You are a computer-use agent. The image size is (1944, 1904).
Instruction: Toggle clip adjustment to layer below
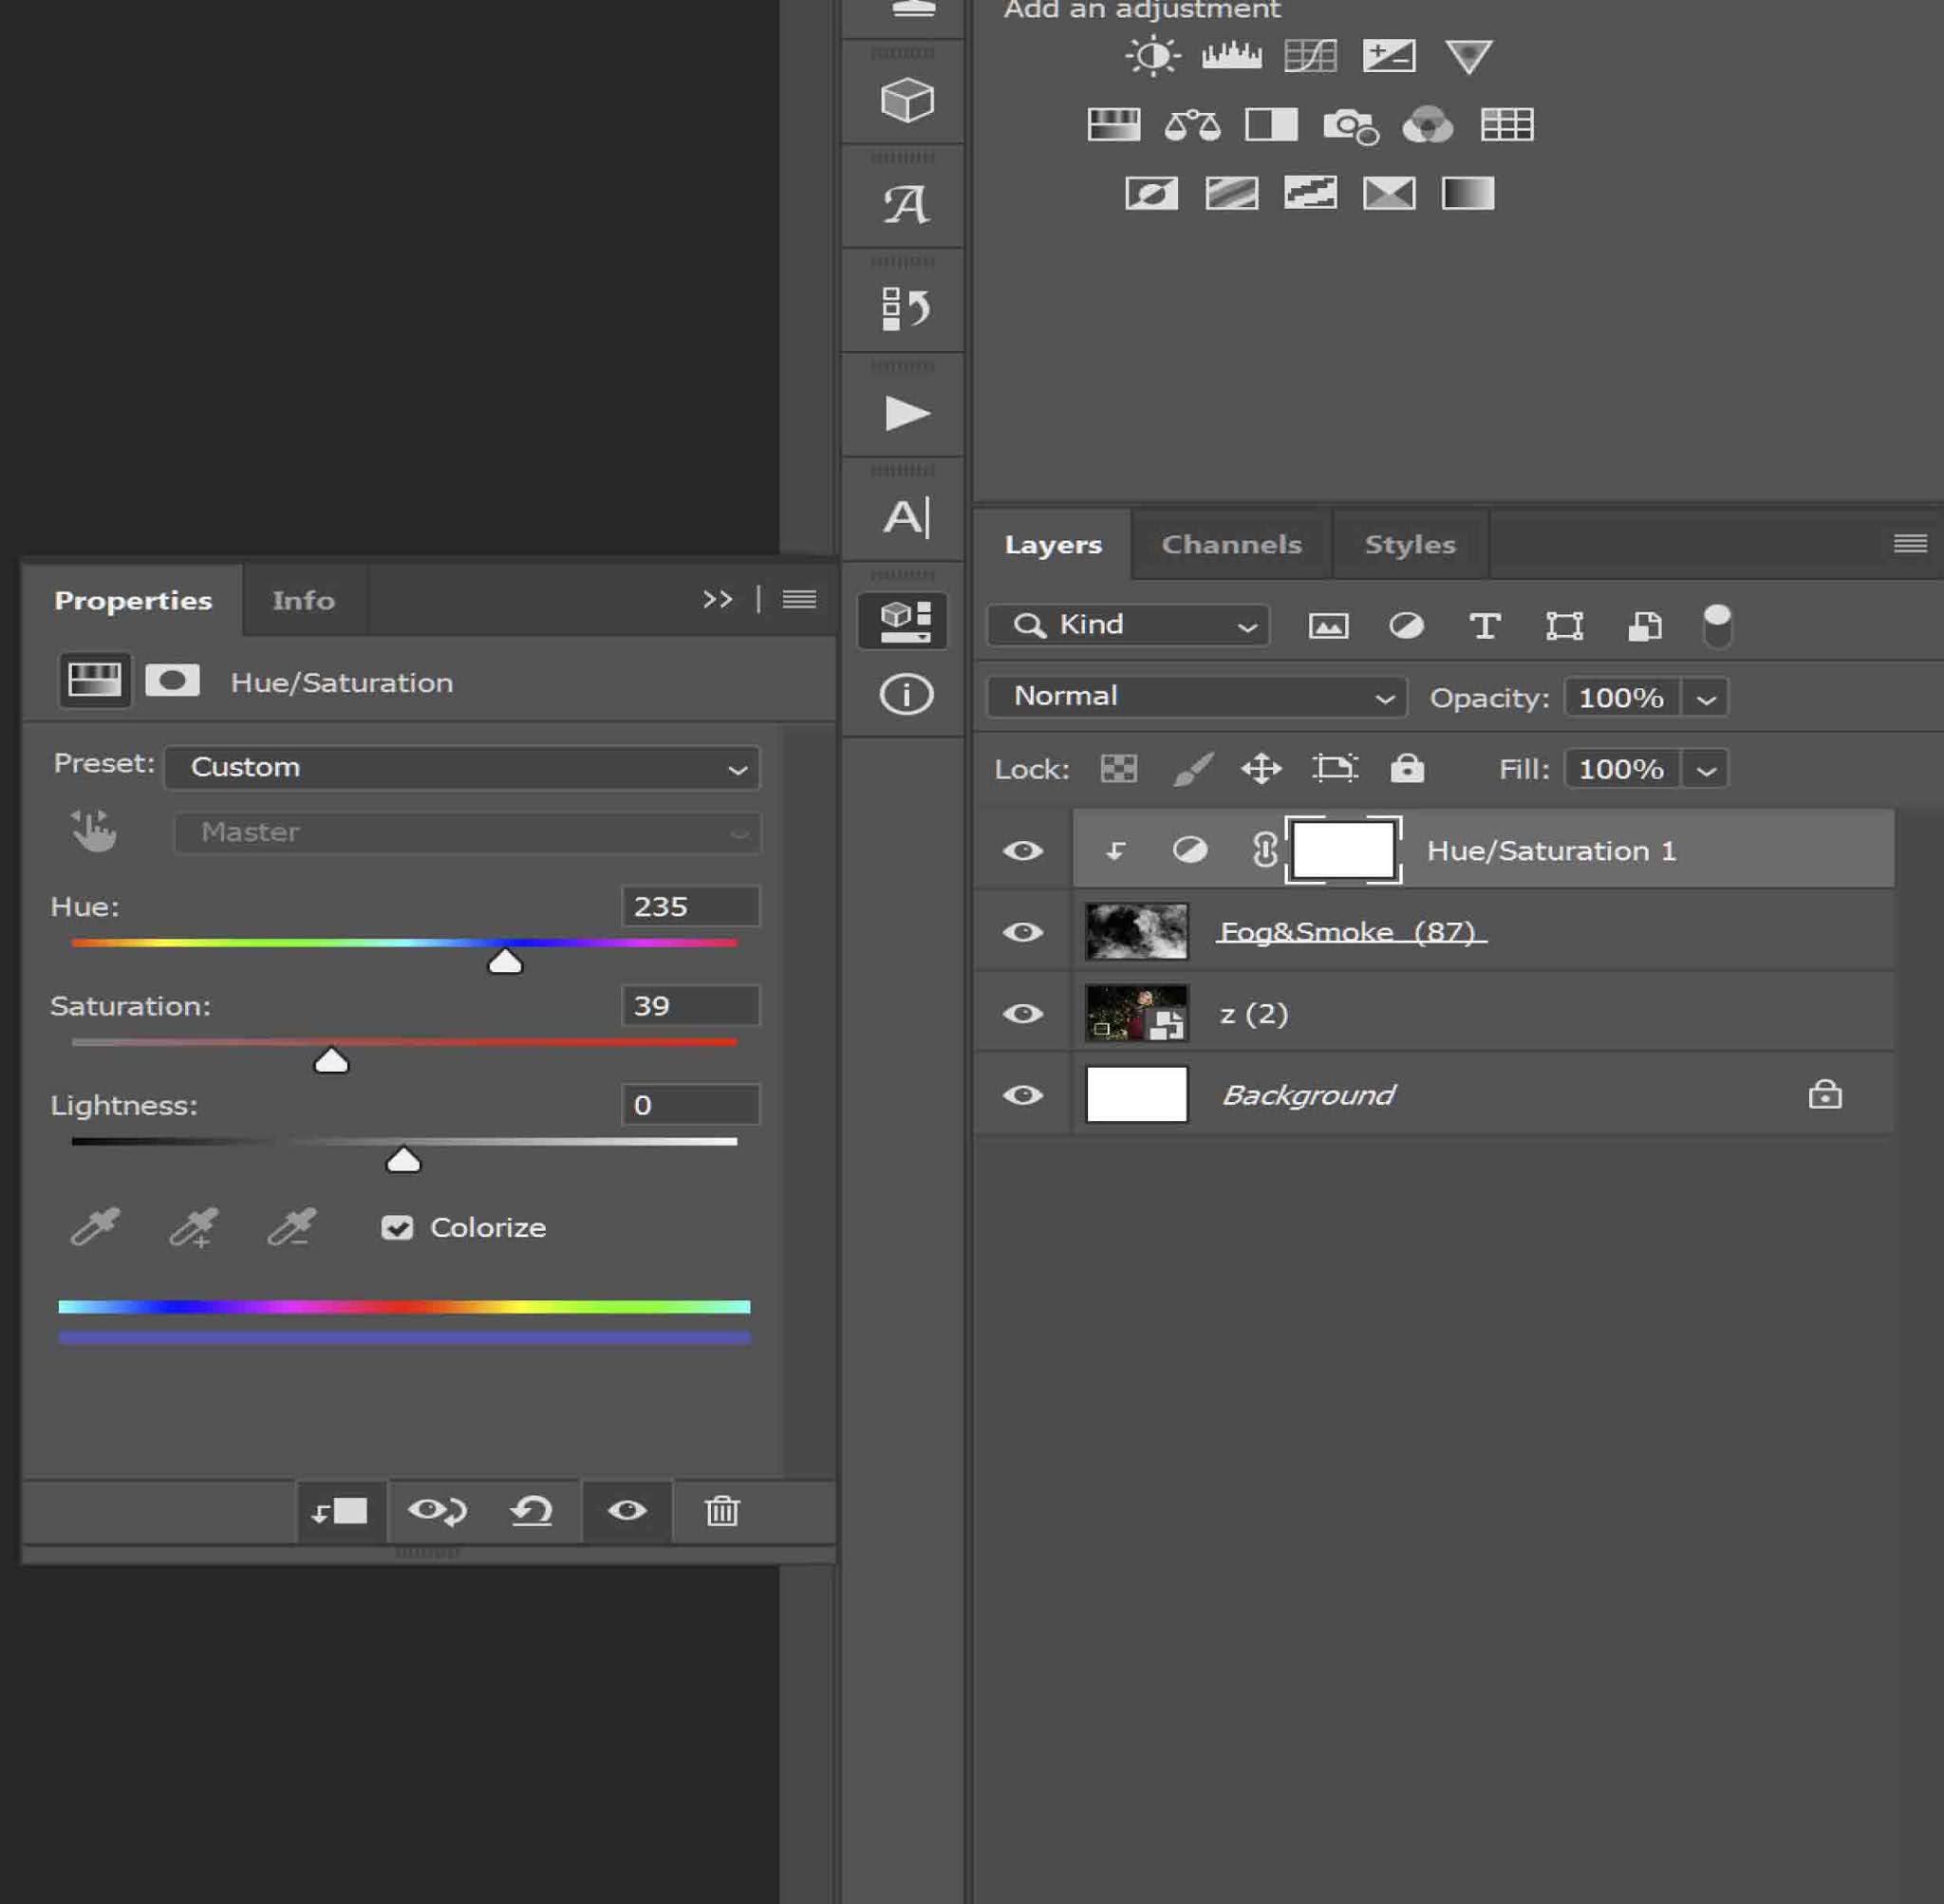pos(339,1510)
